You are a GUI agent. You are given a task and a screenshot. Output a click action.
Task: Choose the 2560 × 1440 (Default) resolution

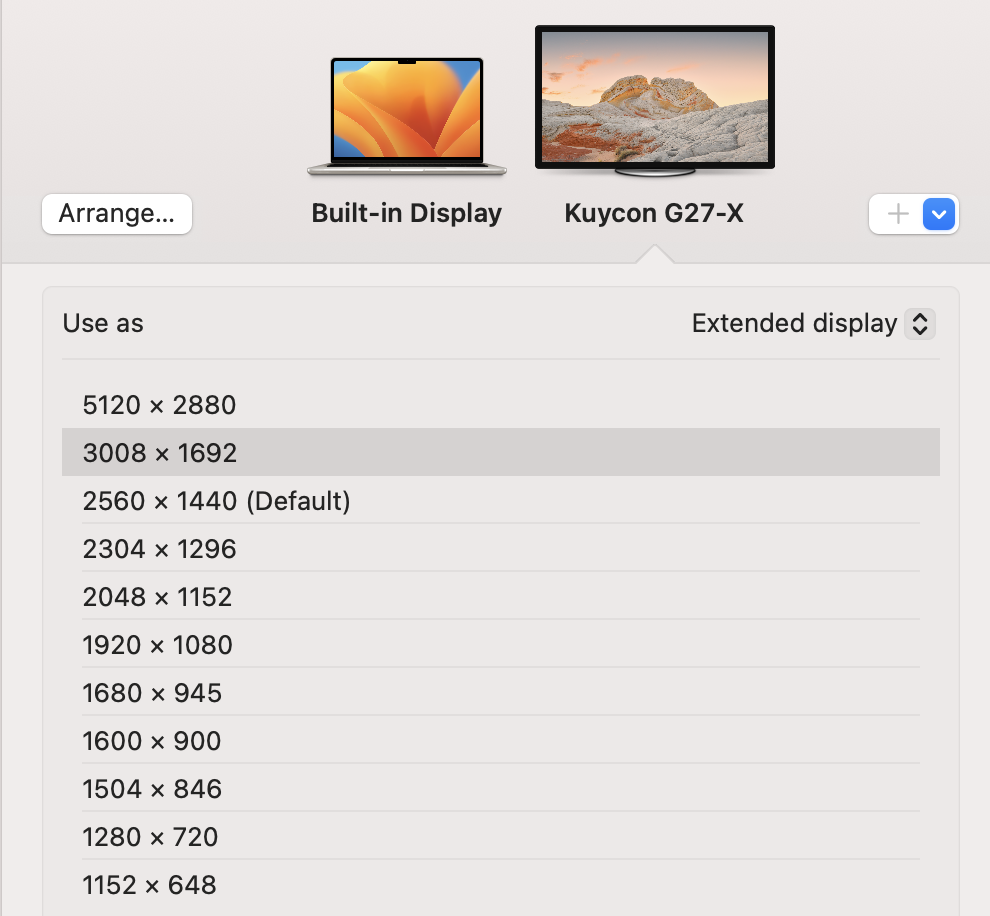coord(501,500)
